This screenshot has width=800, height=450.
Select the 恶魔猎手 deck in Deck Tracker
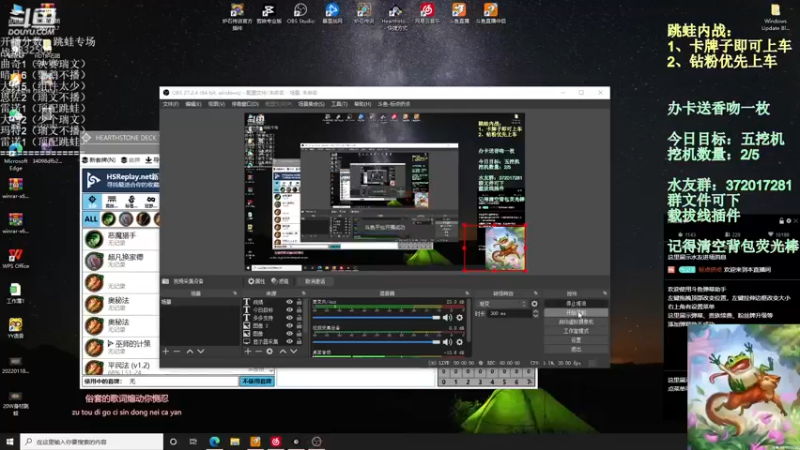click(120, 239)
